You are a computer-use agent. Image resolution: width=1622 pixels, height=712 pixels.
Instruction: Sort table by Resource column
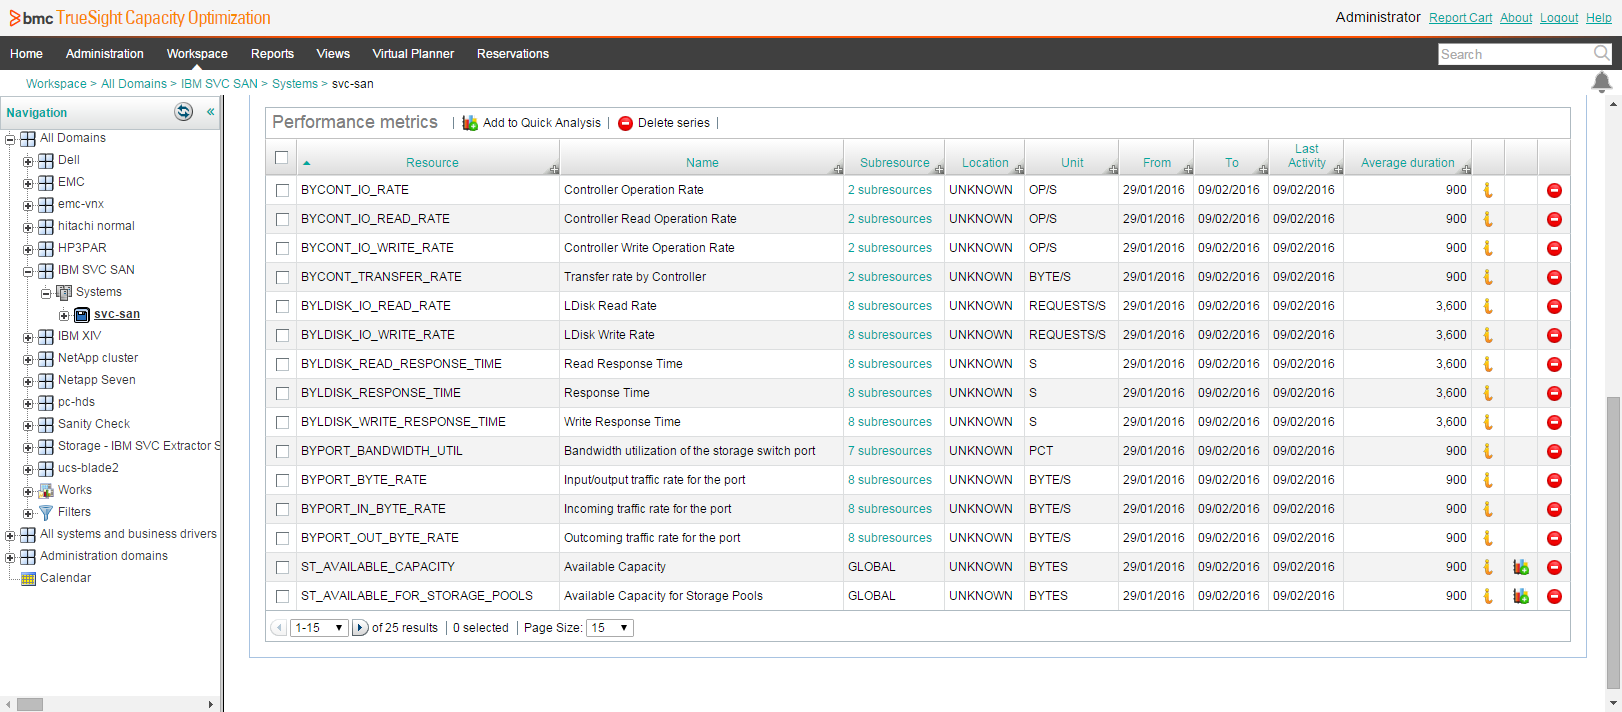432,163
